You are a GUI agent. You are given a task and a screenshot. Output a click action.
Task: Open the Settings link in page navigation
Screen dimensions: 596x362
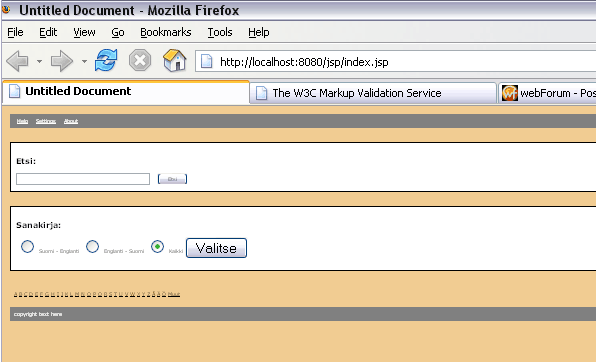coord(46,121)
